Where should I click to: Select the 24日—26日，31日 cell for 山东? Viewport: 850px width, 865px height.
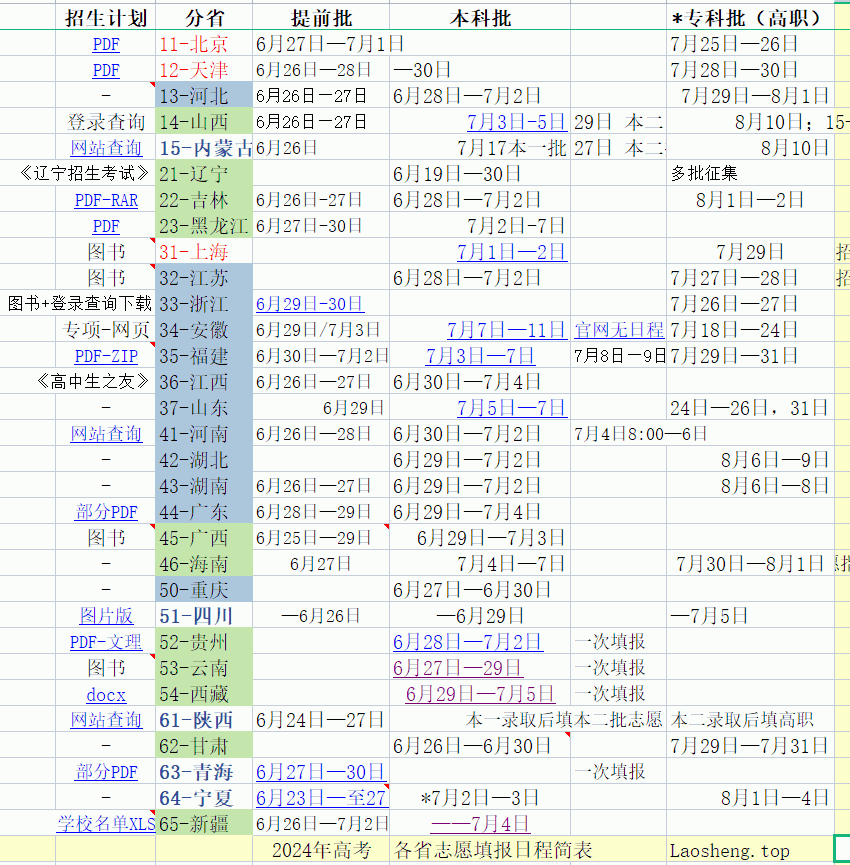tap(750, 408)
